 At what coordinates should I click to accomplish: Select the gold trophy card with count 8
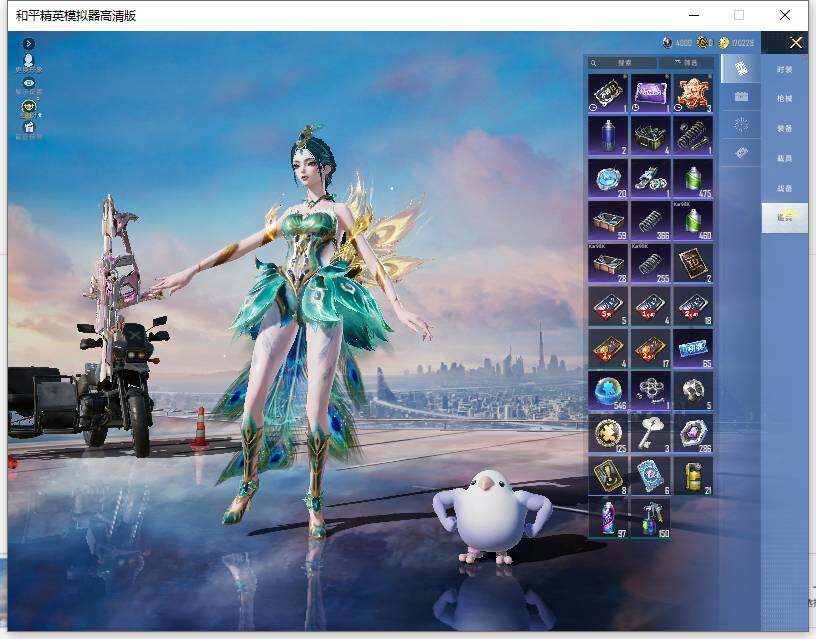[608, 476]
